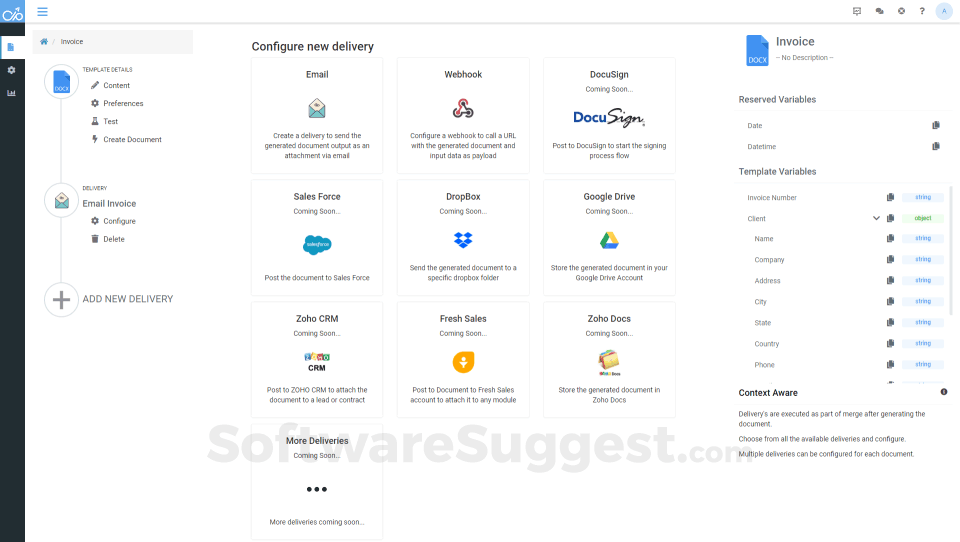Select the Email delivery card
The width and height of the screenshot is (960, 542).
point(317,115)
